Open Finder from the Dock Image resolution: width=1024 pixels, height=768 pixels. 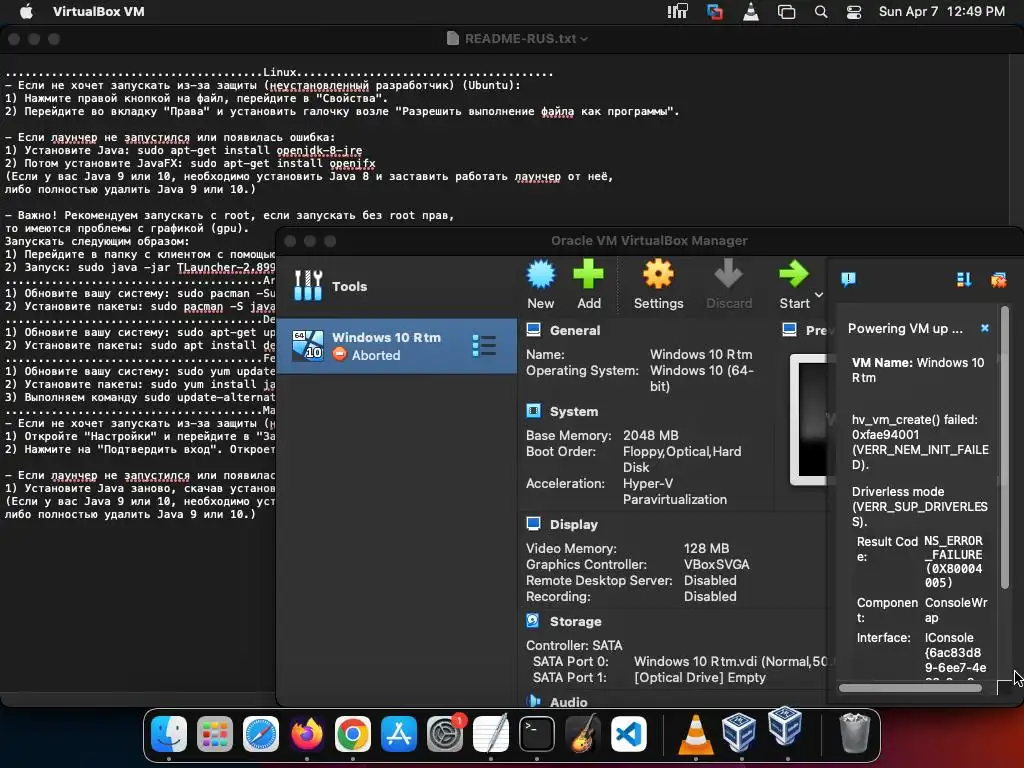(169, 734)
